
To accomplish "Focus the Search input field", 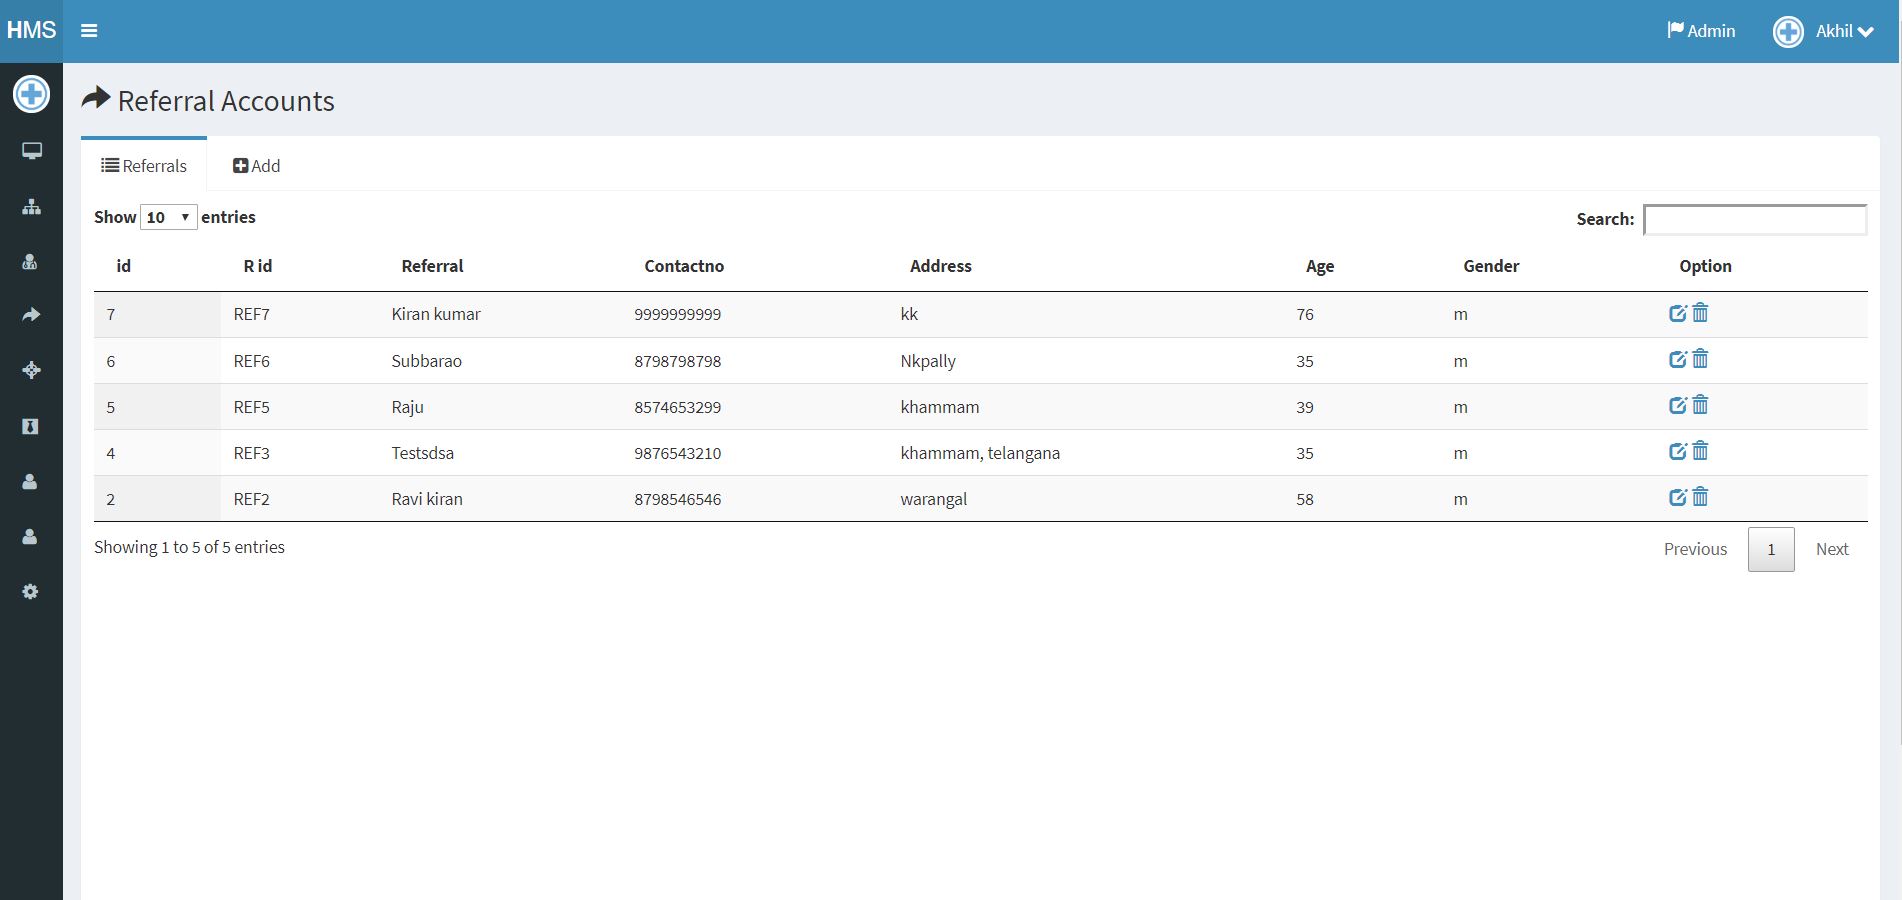I will (x=1754, y=220).
